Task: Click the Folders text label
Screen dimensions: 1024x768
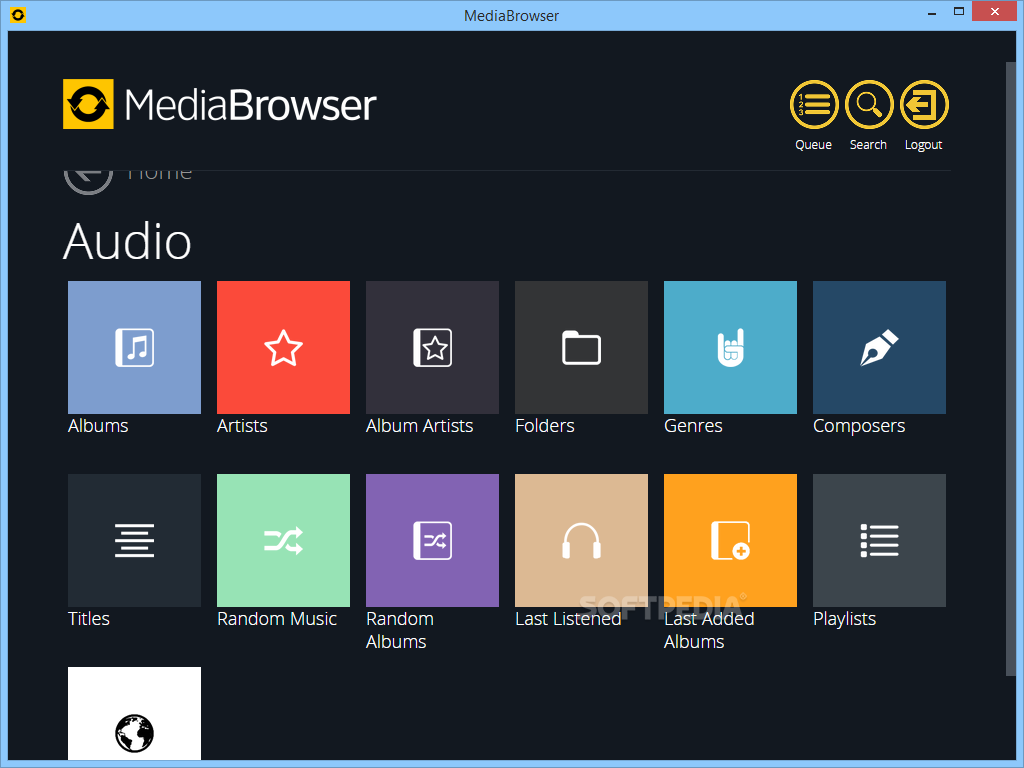Action: pos(545,426)
